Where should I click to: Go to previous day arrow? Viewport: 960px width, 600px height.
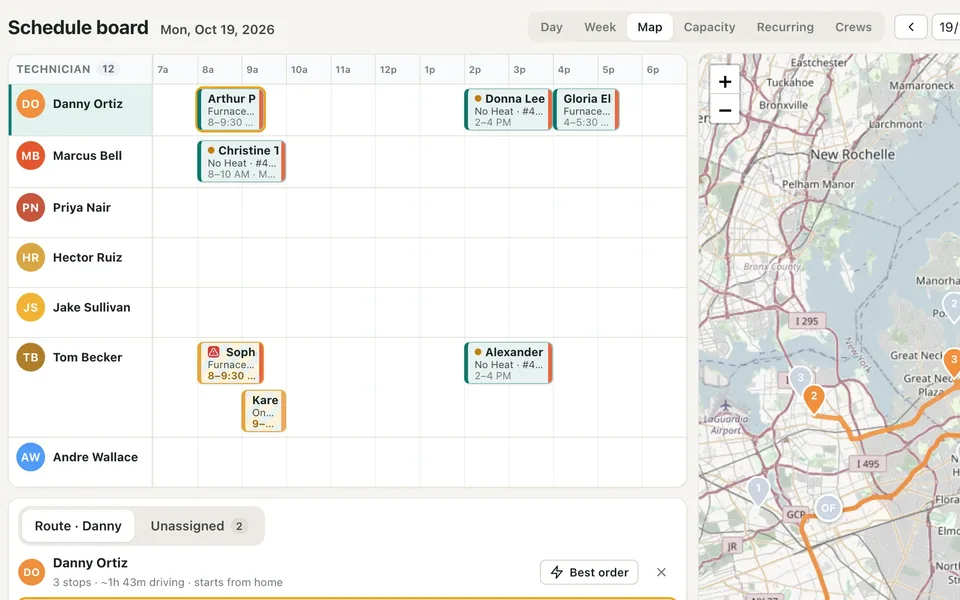coord(910,27)
